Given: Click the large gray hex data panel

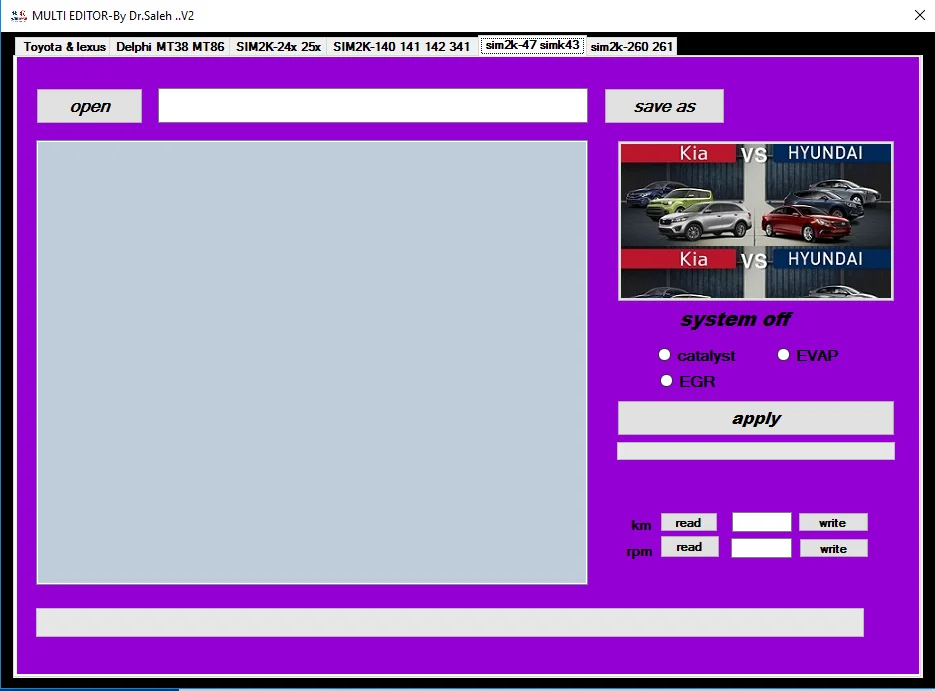Looking at the screenshot, I should pos(312,362).
